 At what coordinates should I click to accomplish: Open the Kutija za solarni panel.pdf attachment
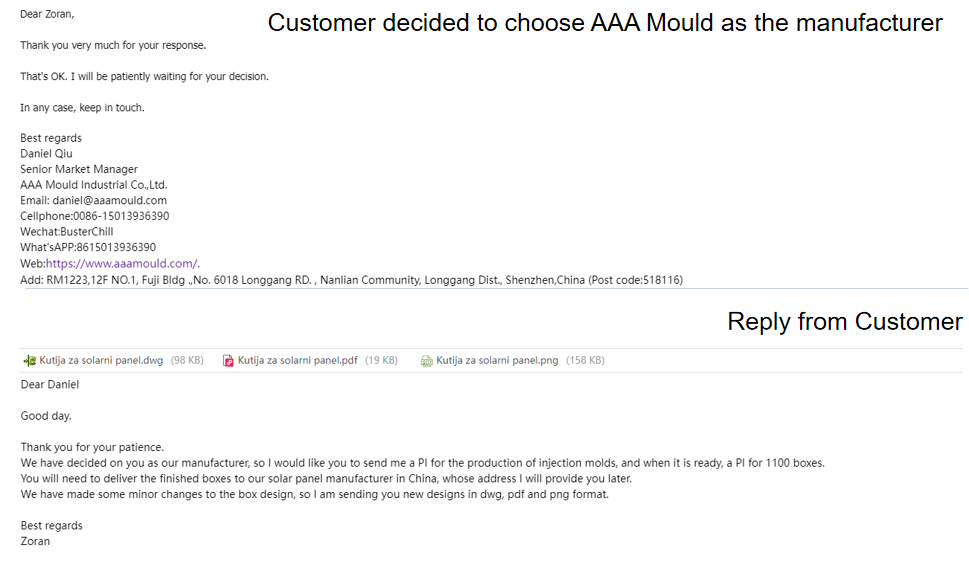point(297,360)
